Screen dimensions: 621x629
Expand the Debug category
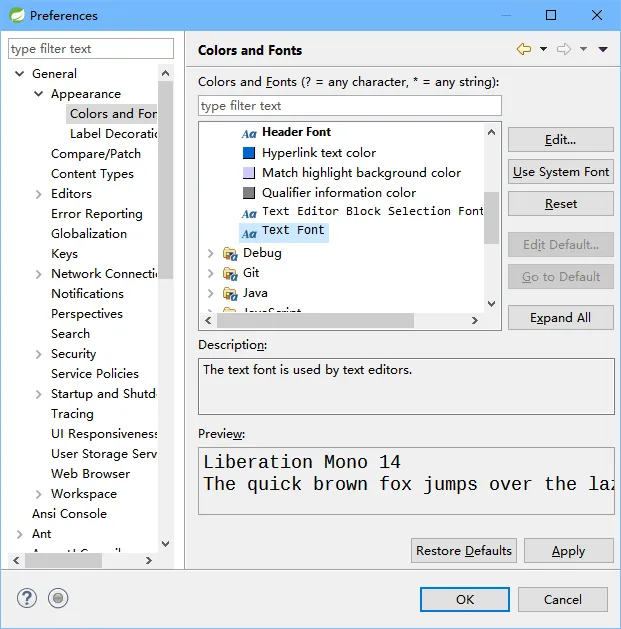click(211, 254)
